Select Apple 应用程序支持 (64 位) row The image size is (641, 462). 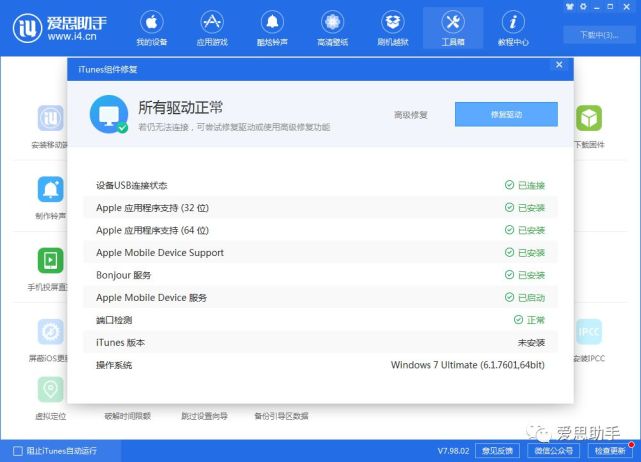coord(320,230)
